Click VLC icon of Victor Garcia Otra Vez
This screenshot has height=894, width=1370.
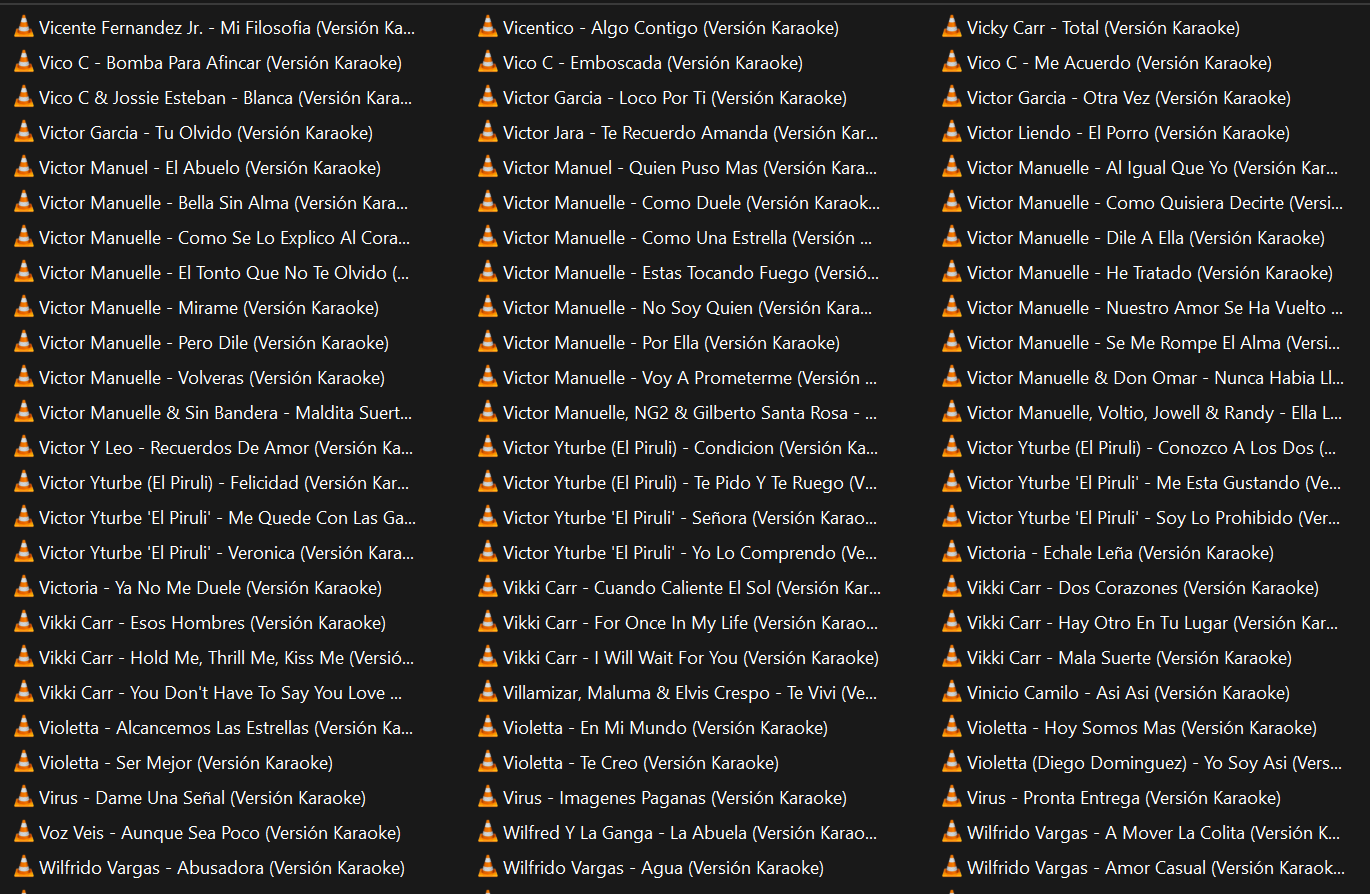click(952, 97)
